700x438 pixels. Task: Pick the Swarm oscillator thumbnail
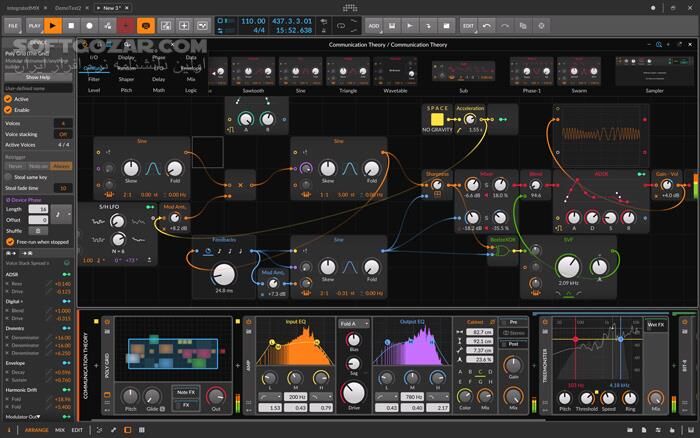(579, 71)
